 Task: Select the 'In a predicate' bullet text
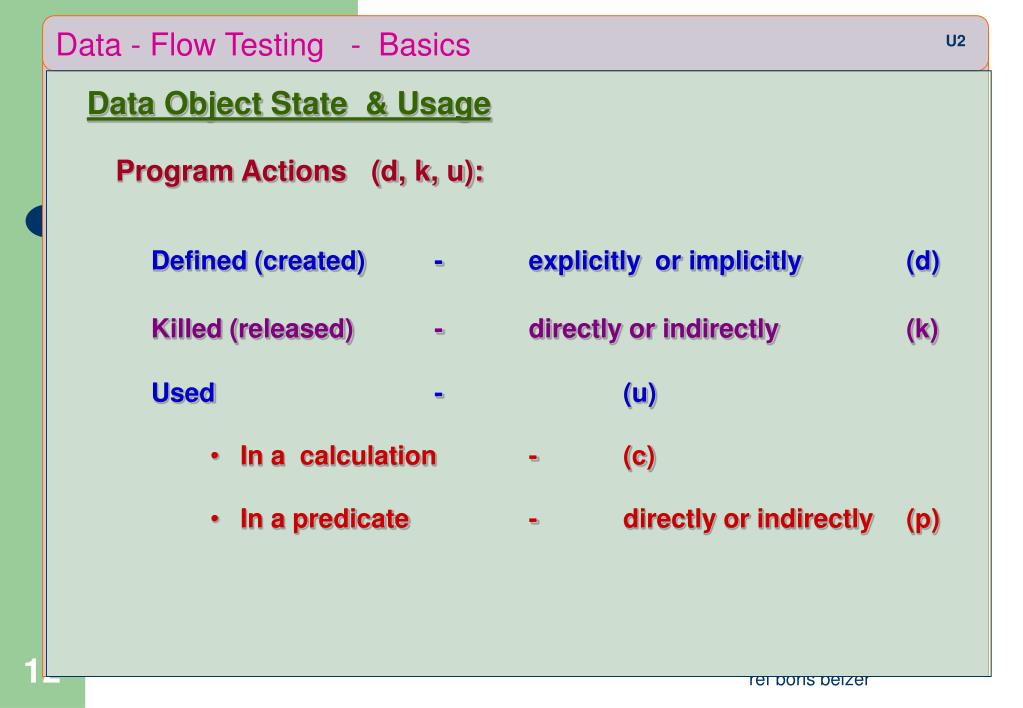coord(324,519)
